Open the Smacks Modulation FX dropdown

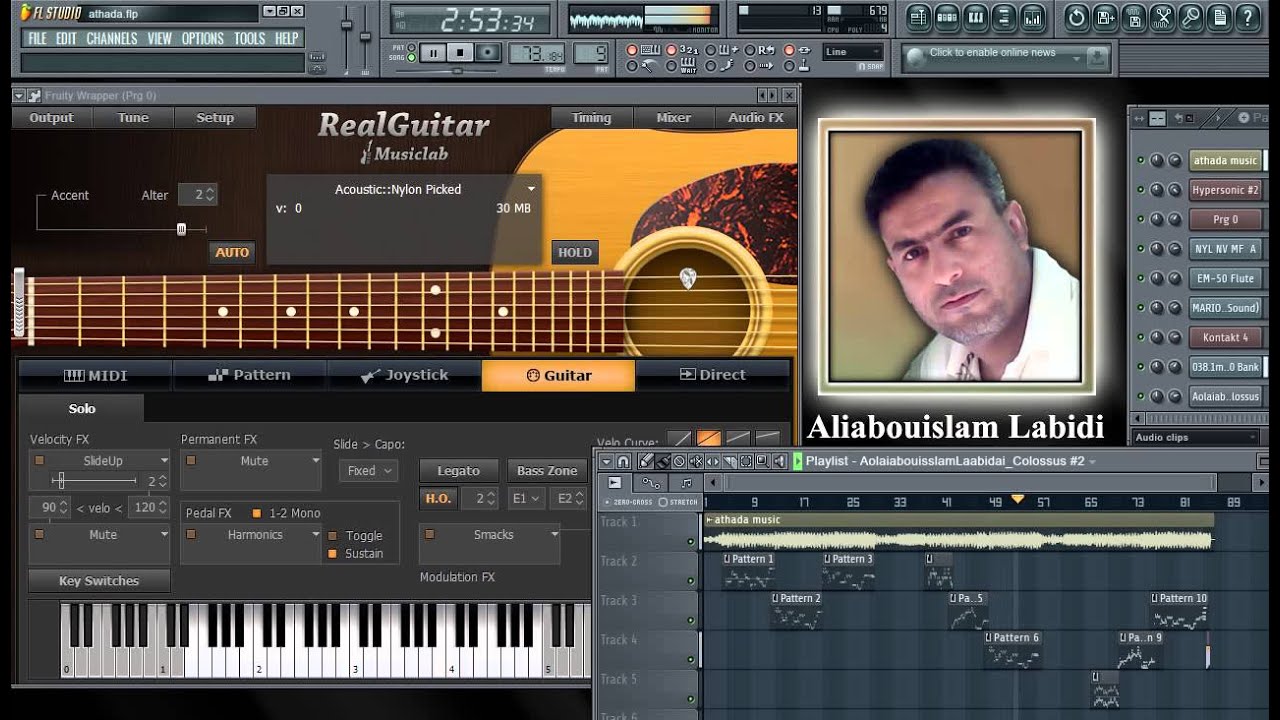coord(554,535)
